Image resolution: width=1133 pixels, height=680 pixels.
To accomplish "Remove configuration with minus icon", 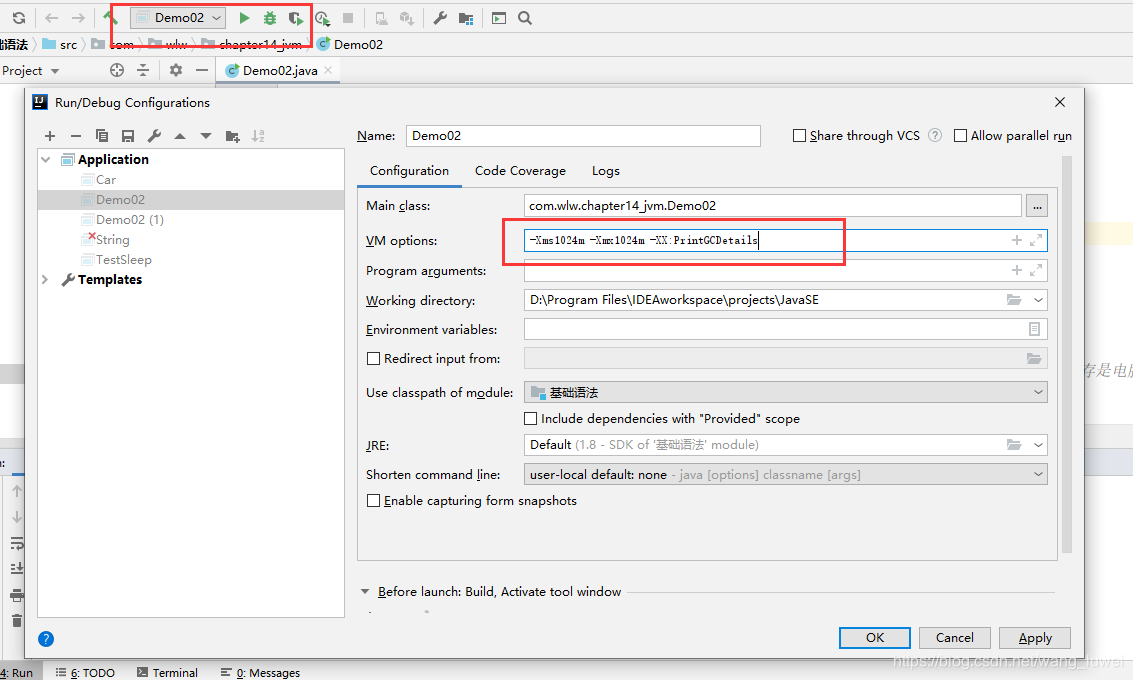I will pos(76,136).
